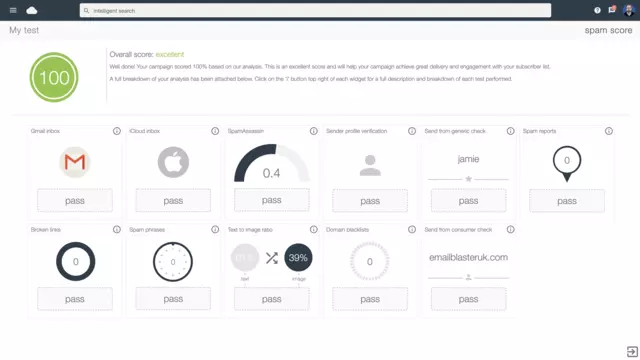This screenshot has width=640, height=360.
Task: Click the 'emailblasteruk.com' domain text
Action: point(468,258)
